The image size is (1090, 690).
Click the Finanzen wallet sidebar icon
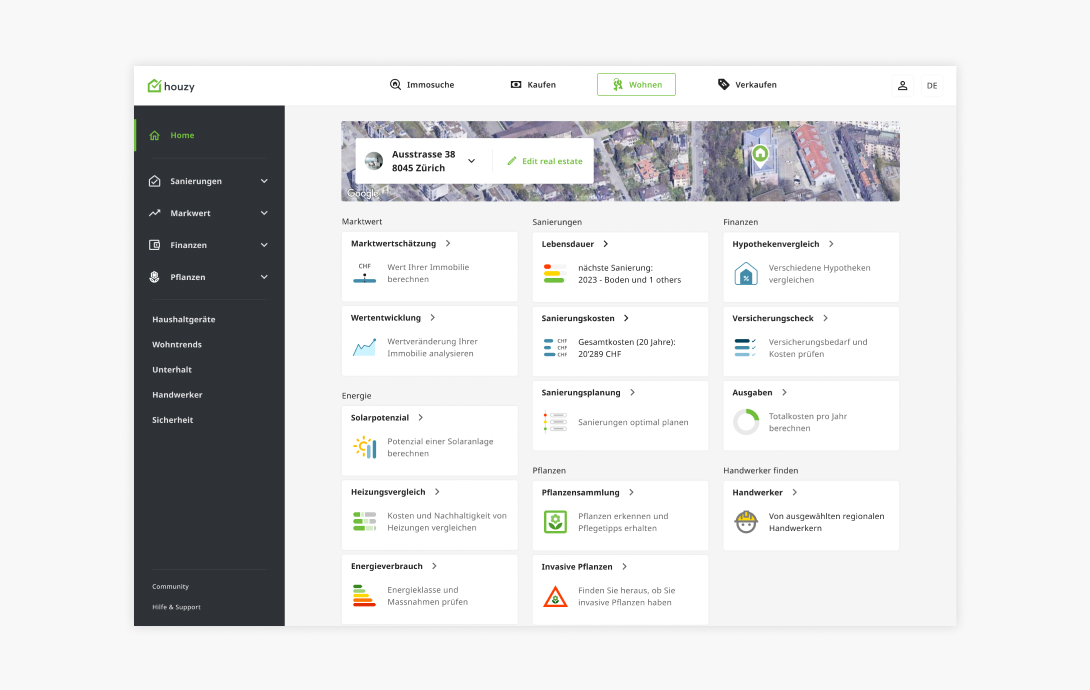coord(154,245)
